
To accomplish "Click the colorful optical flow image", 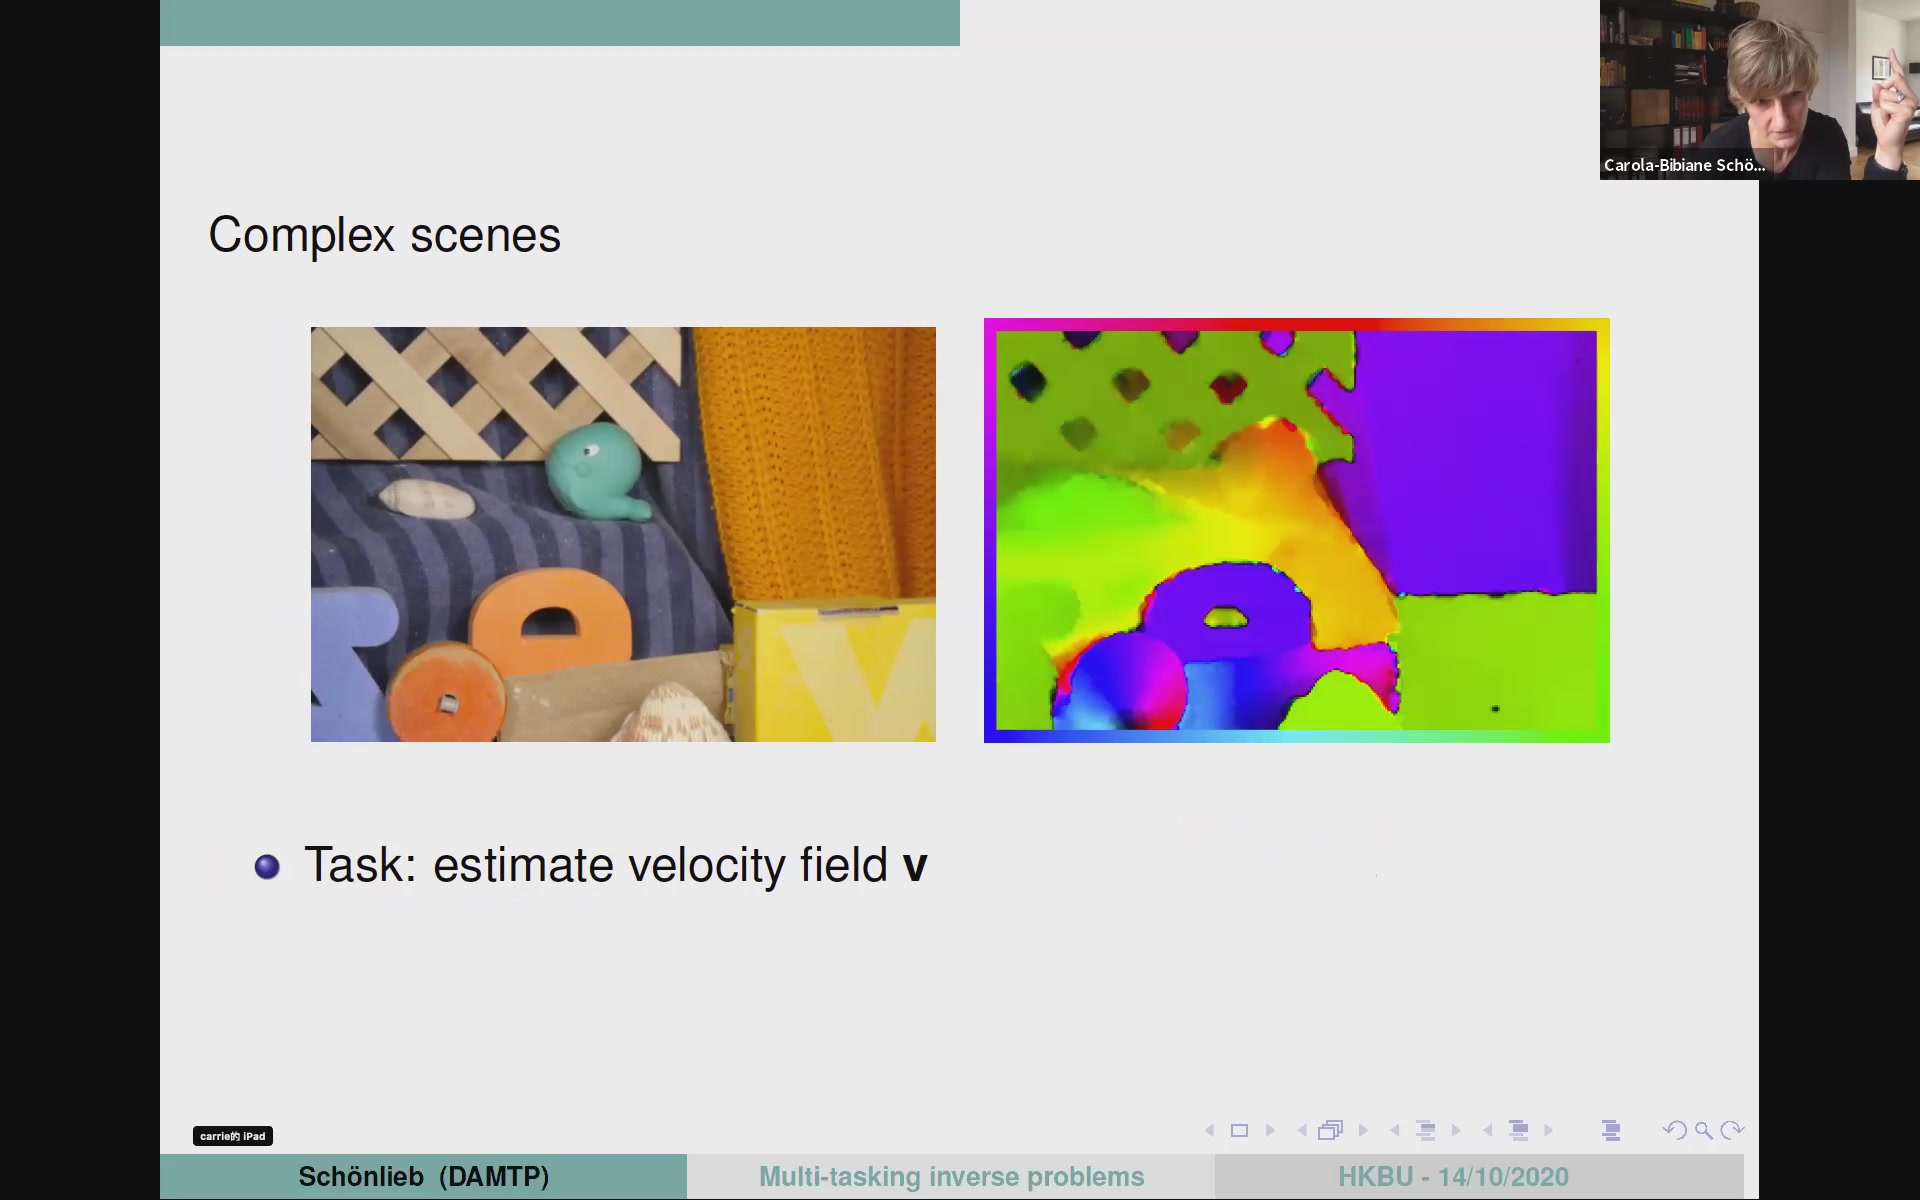I will [x=1297, y=531].
